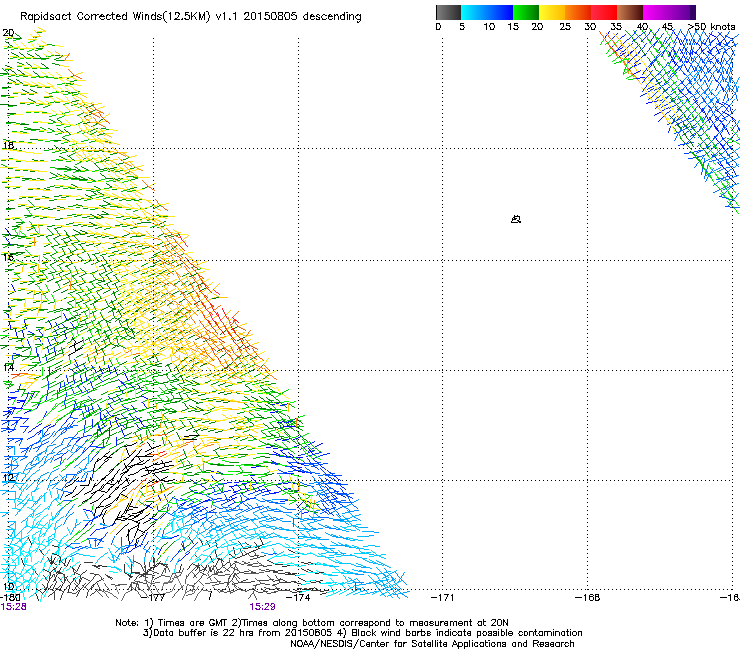Click the dark purple 45-50 knots color bar segment
Viewport: 740px width, 650px height.
(682, 12)
